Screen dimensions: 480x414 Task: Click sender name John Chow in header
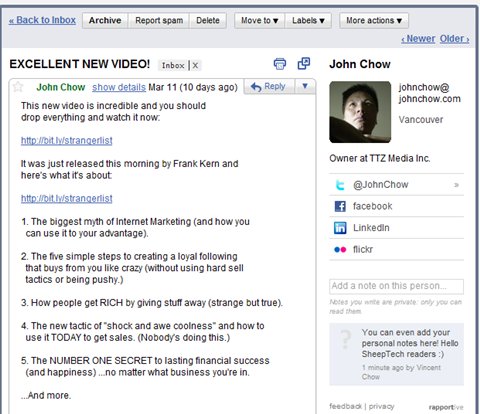pyautogui.click(x=61, y=87)
